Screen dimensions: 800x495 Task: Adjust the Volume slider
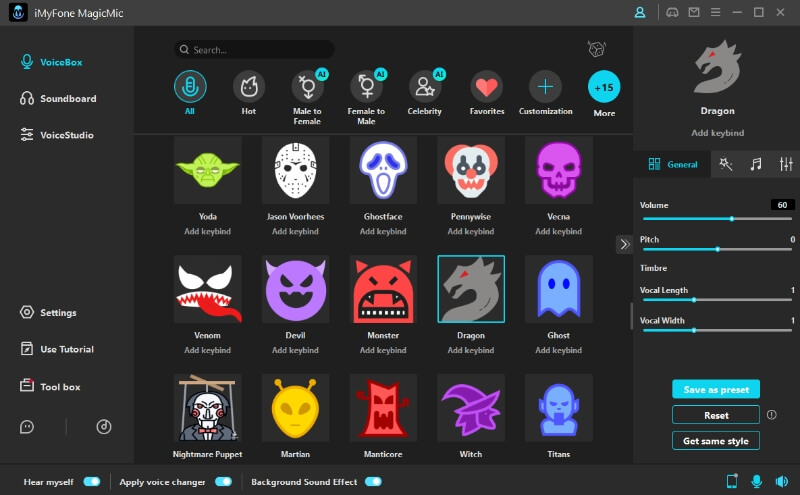717,218
